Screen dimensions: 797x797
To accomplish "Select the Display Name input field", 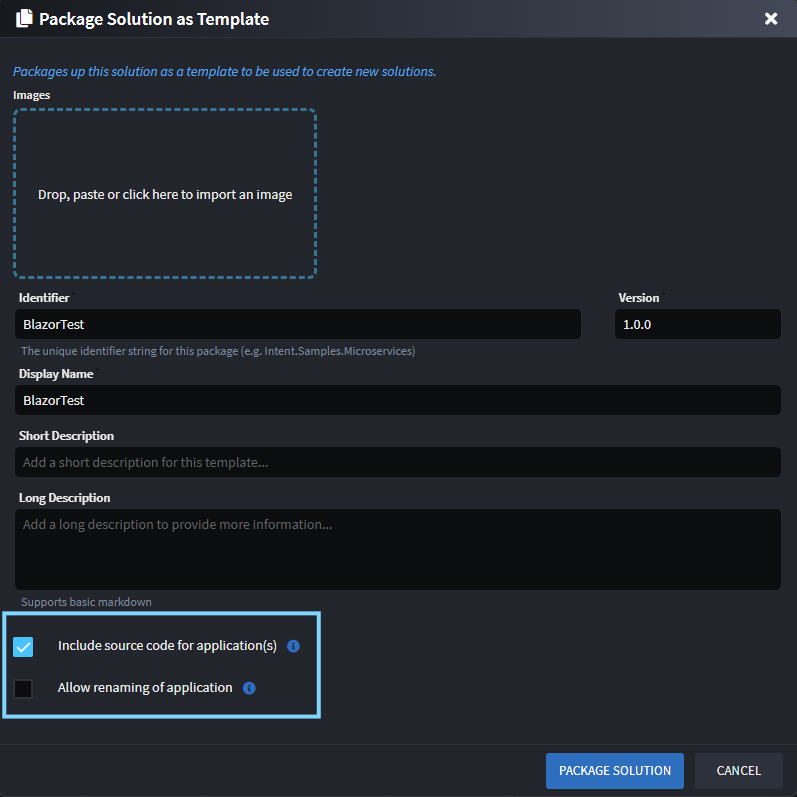I will click(x=398, y=400).
